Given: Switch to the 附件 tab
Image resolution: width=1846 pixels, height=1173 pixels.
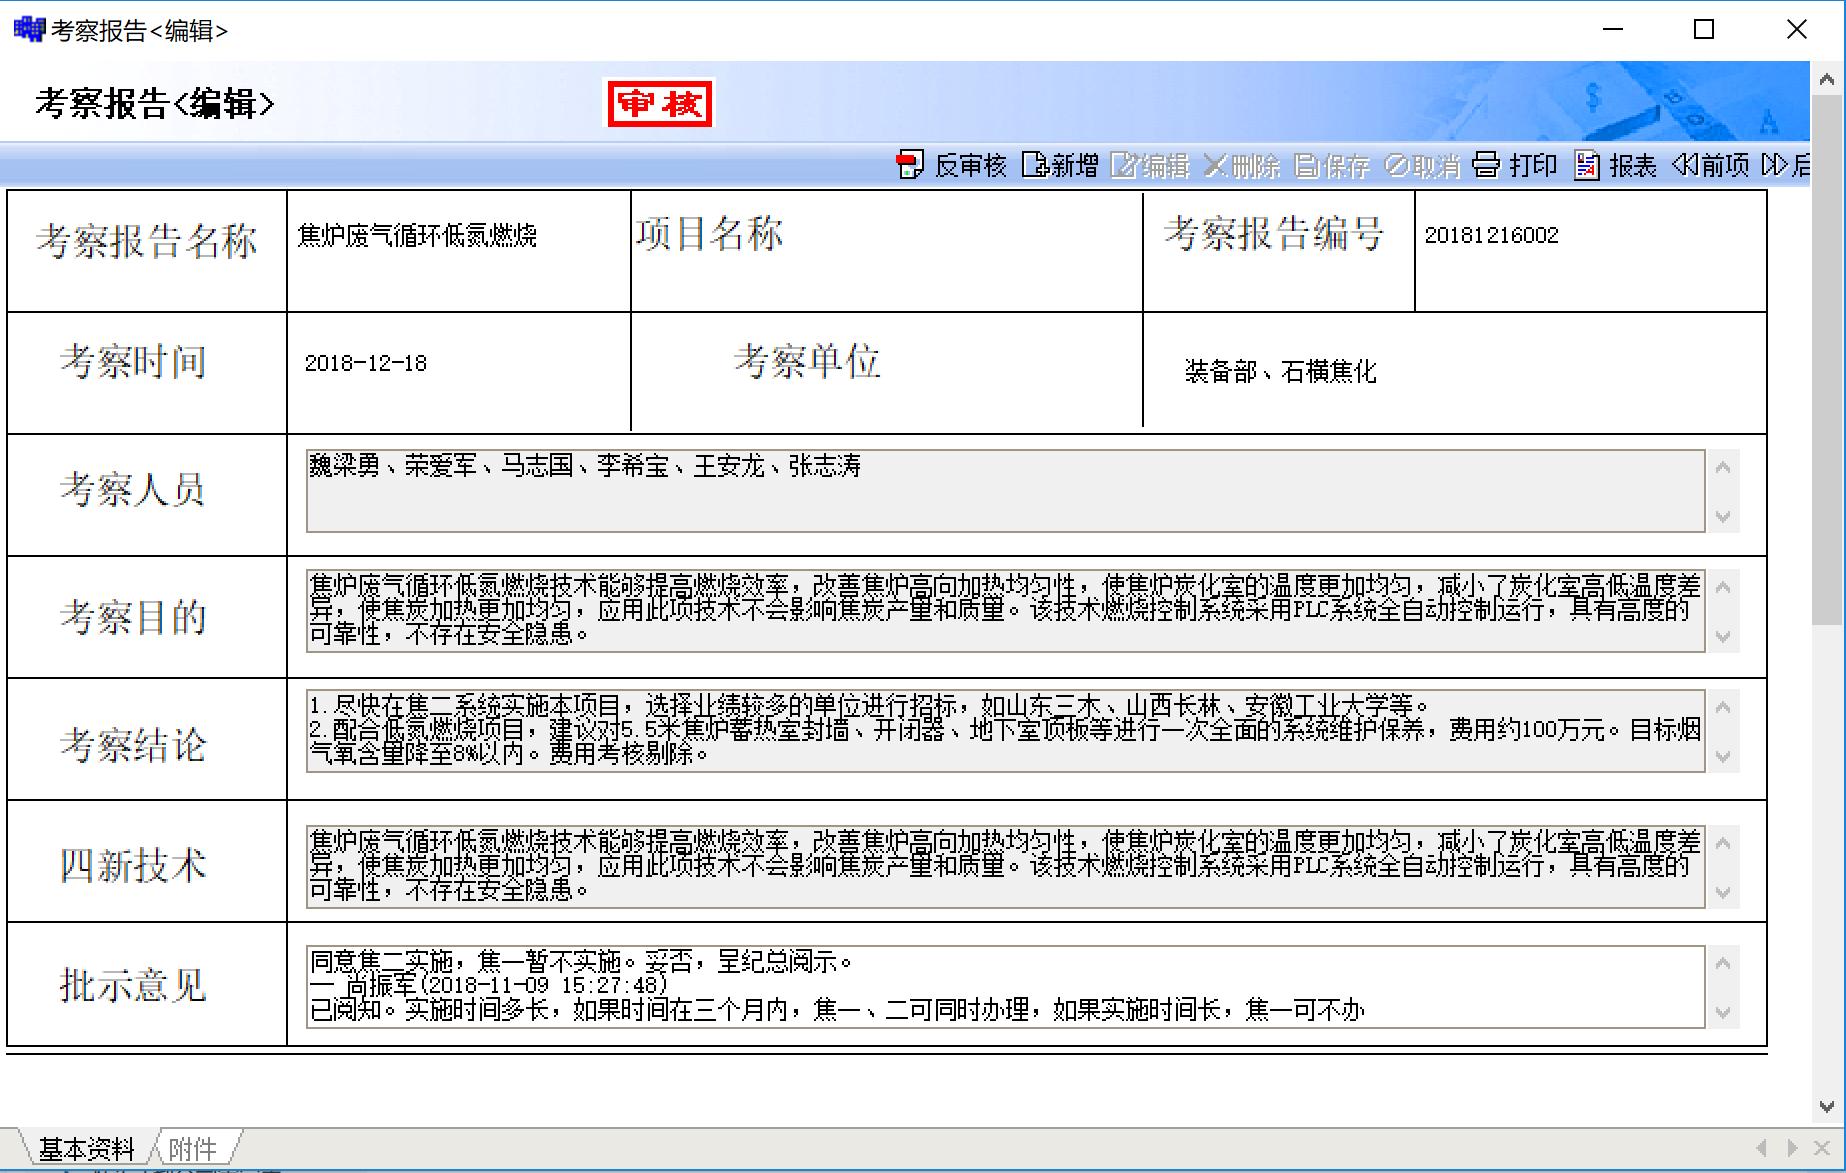Looking at the screenshot, I should tap(192, 1148).
